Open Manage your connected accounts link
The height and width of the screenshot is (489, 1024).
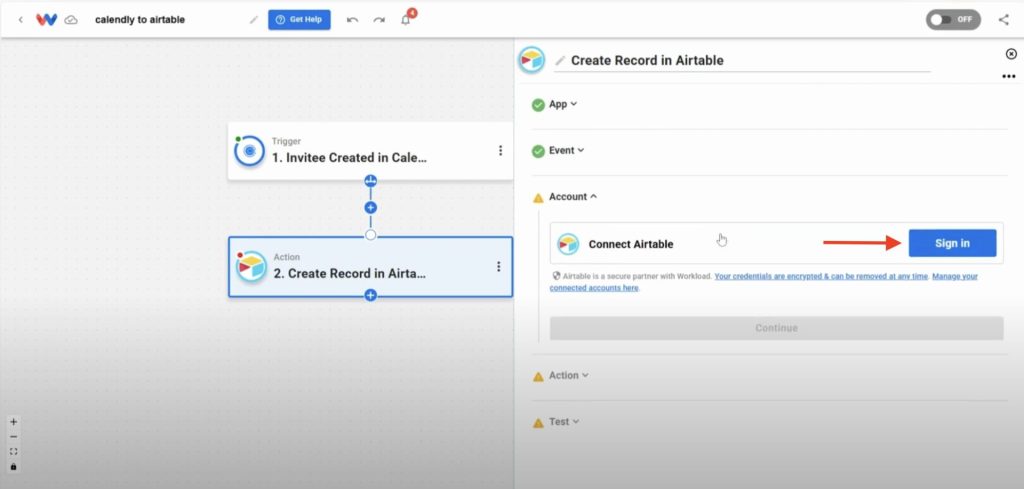(763, 282)
